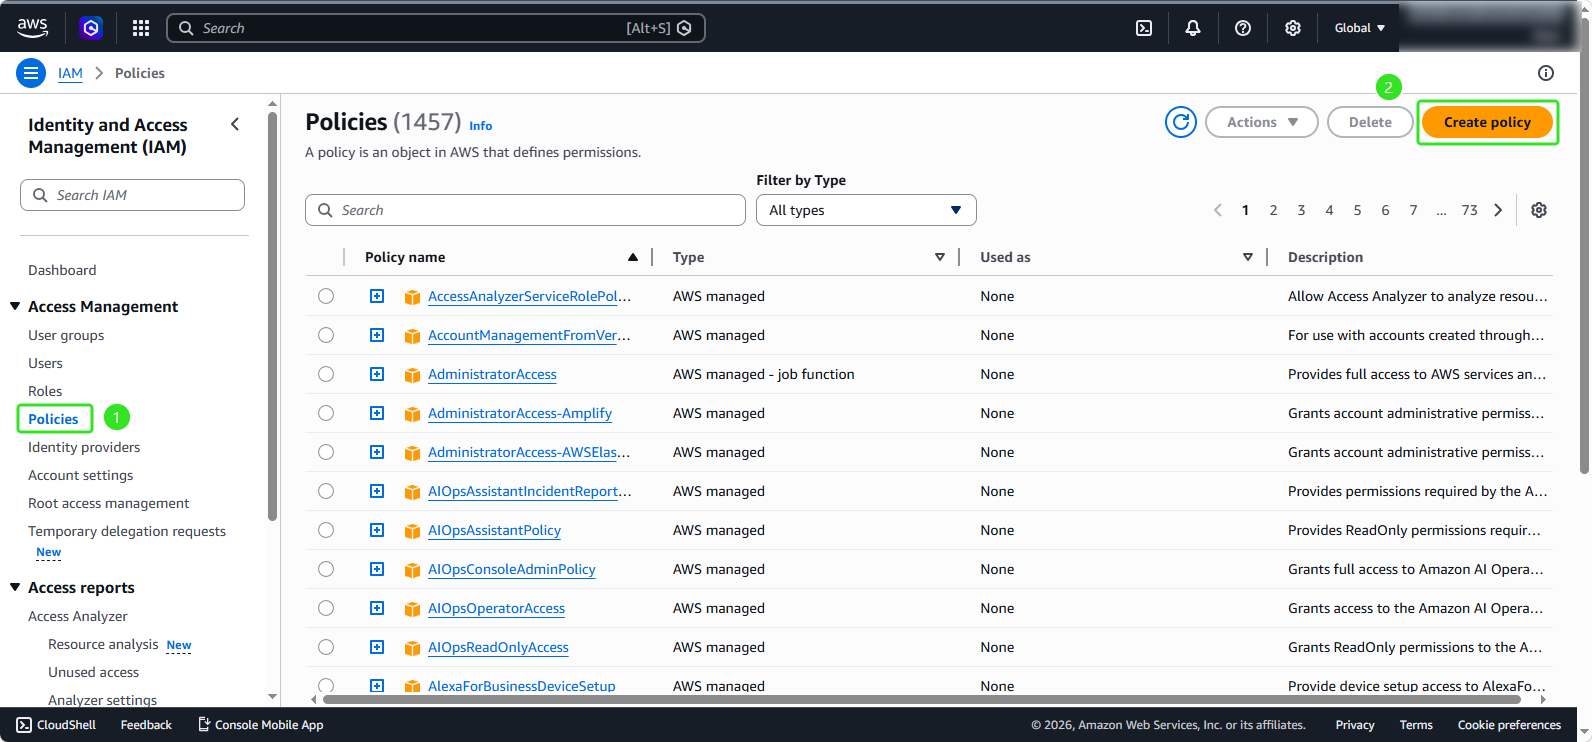Collapse the Access Management section
Viewport: 1592px width, 742px height.
(15, 306)
